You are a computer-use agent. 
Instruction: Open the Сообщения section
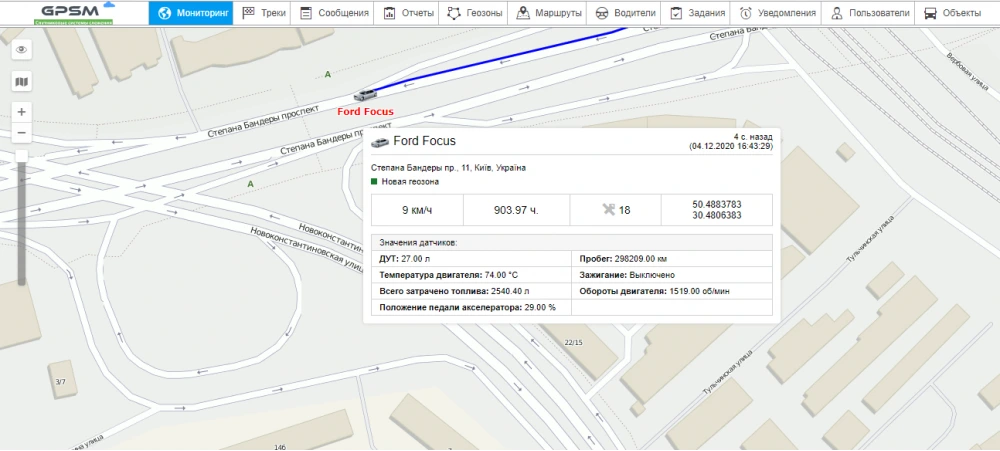pyautogui.click(x=335, y=14)
